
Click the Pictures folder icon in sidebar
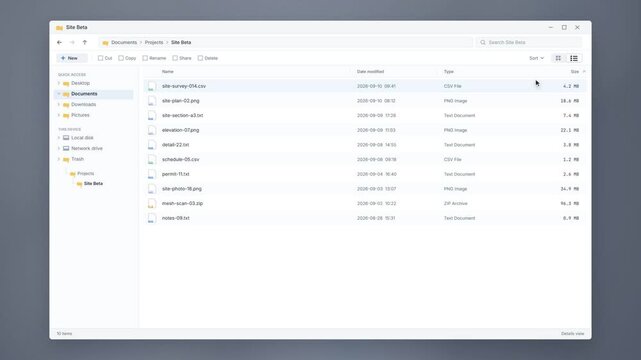click(66, 115)
